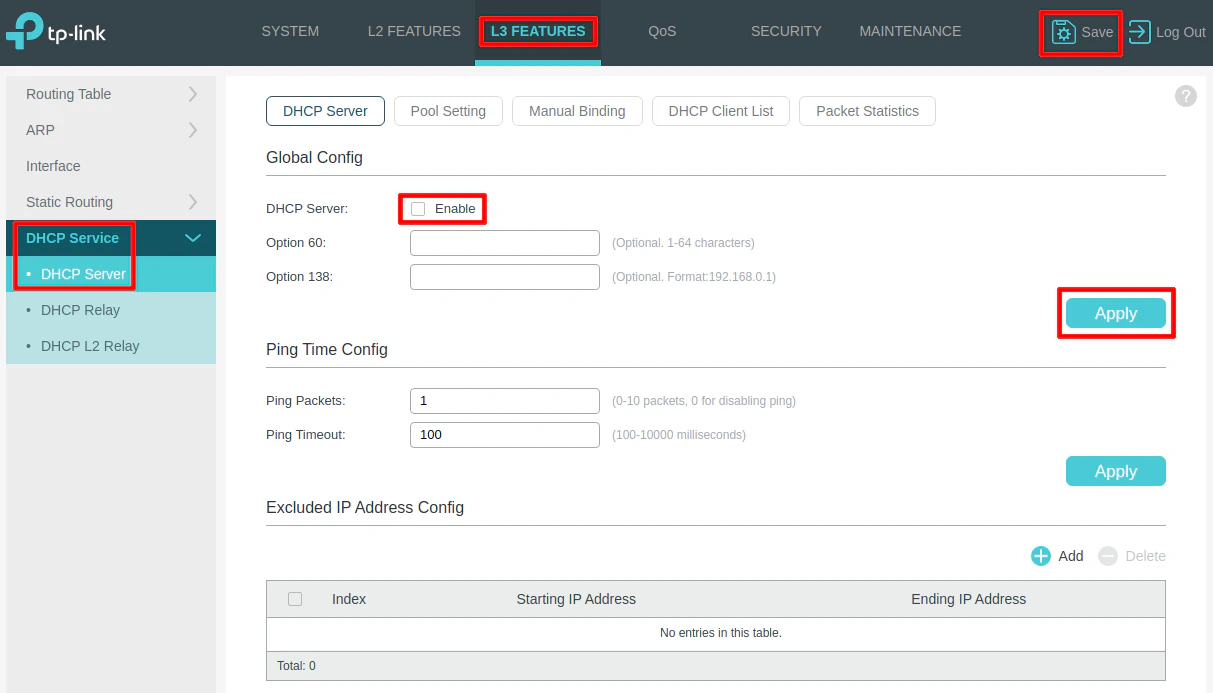Click the Starting IP Address column header
Screen dimensions: 1213x693
[576, 599]
